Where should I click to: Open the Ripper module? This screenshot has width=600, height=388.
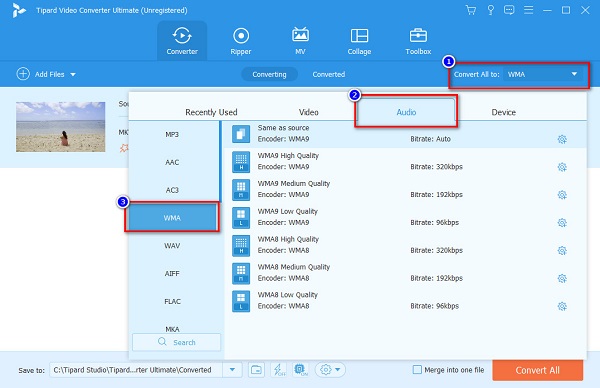click(241, 41)
